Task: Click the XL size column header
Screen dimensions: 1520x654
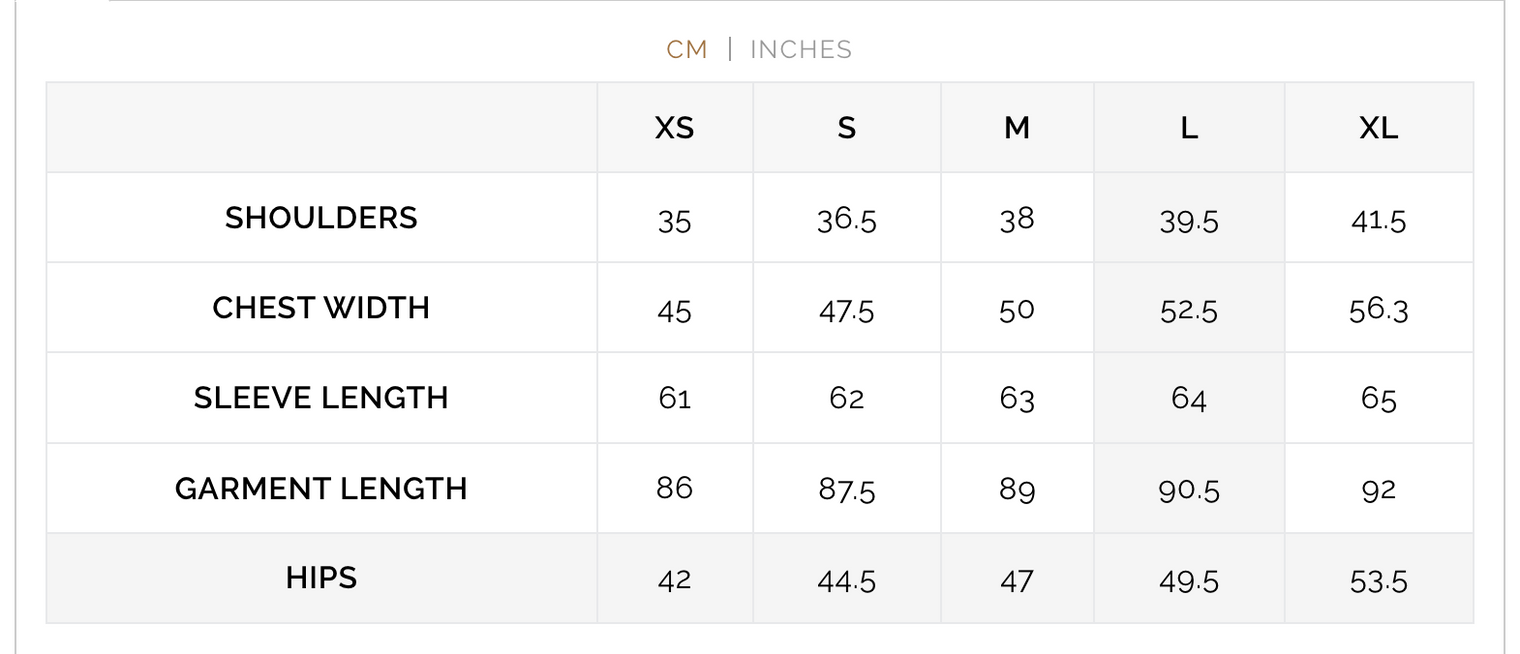Action: point(1378,128)
